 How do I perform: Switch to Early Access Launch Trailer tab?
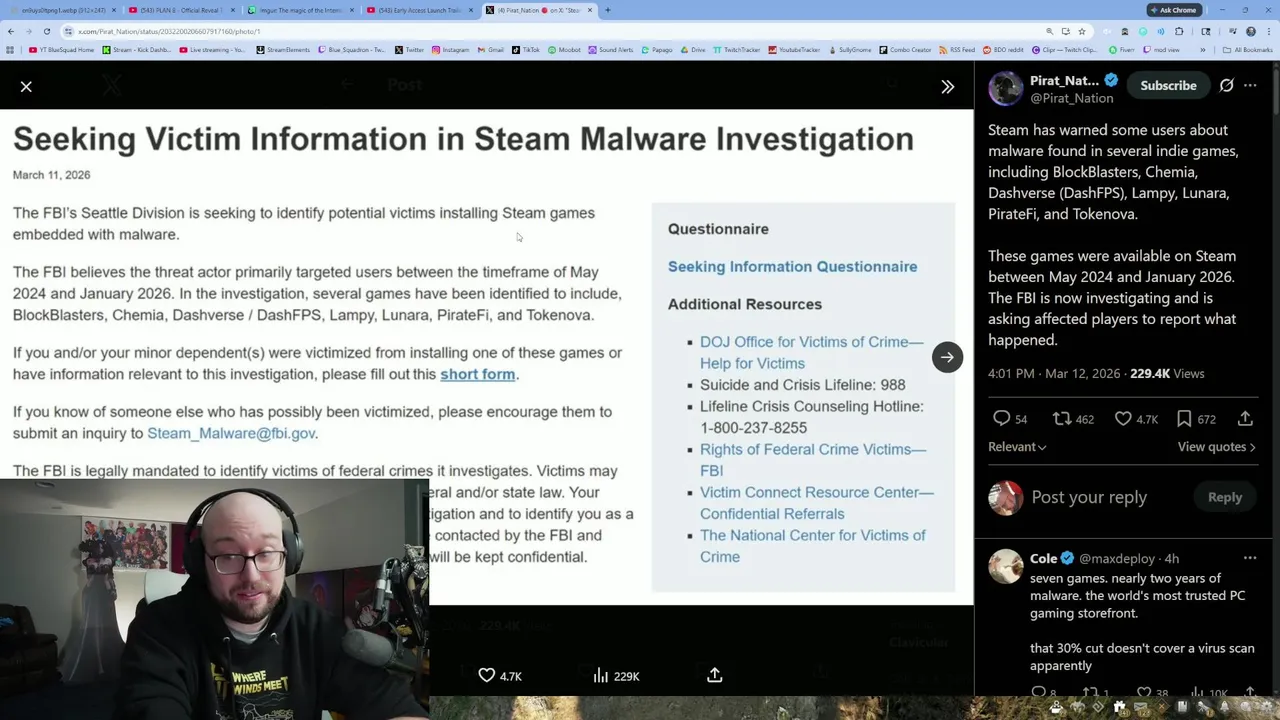419,10
